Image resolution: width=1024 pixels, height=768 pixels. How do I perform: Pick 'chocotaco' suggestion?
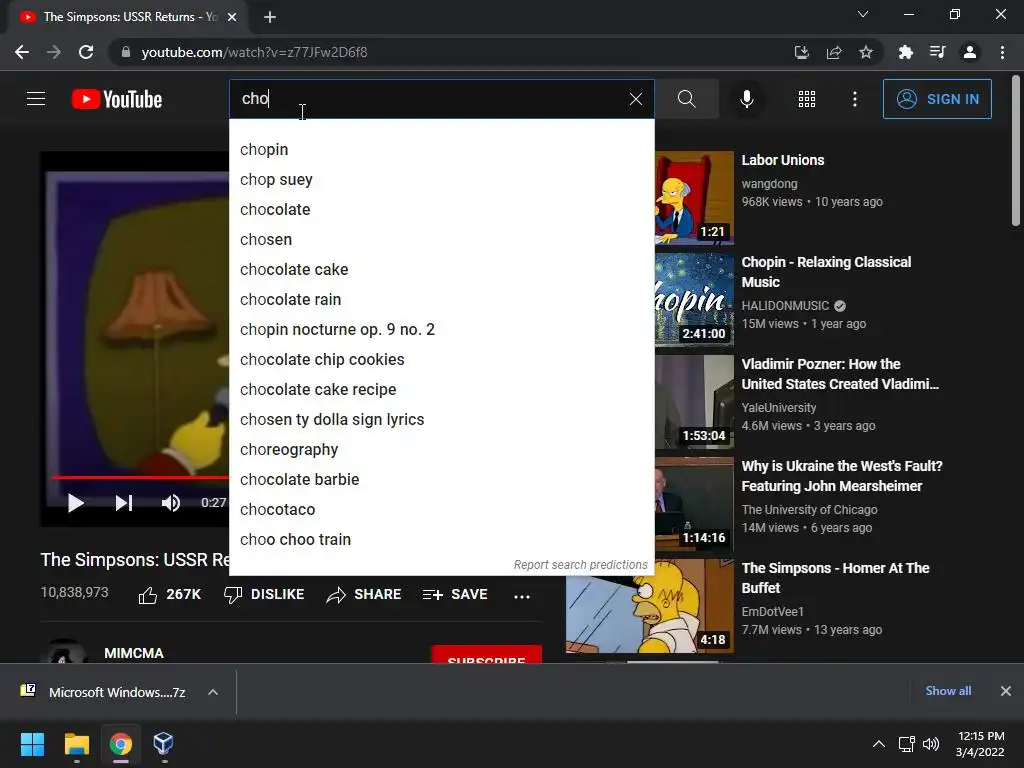click(x=441, y=510)
